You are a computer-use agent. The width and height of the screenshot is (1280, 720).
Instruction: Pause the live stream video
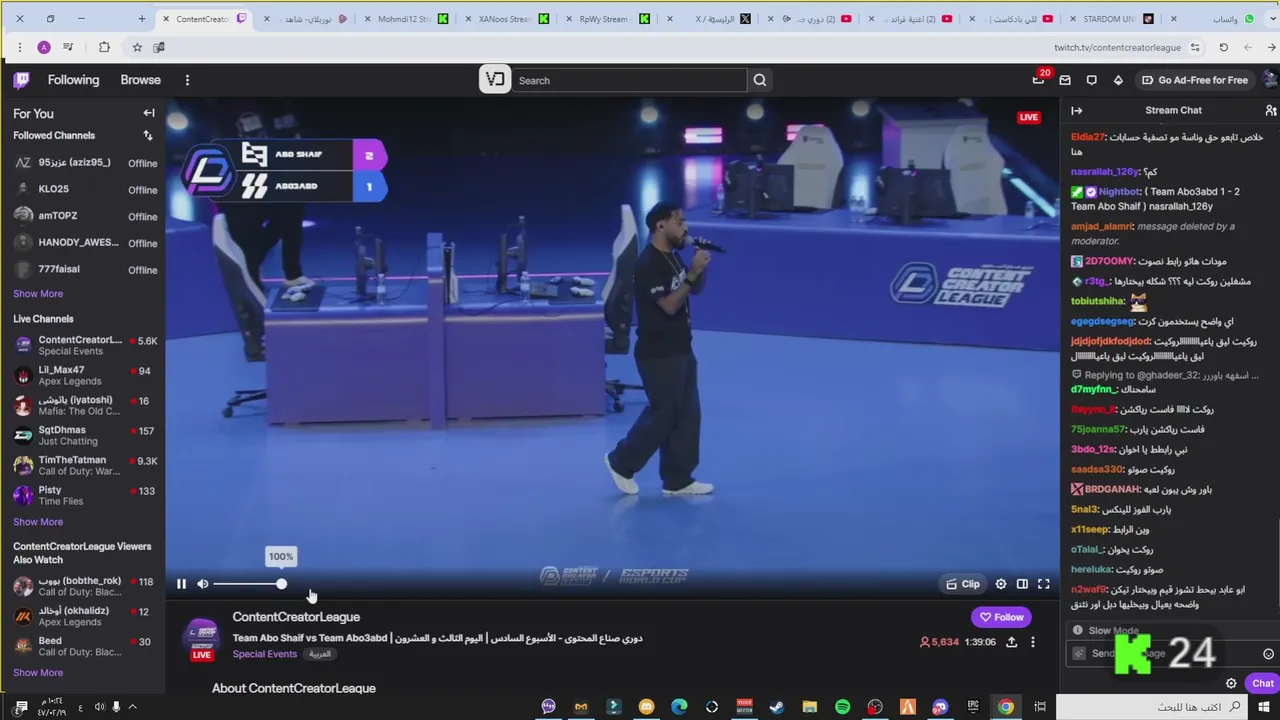181,584
